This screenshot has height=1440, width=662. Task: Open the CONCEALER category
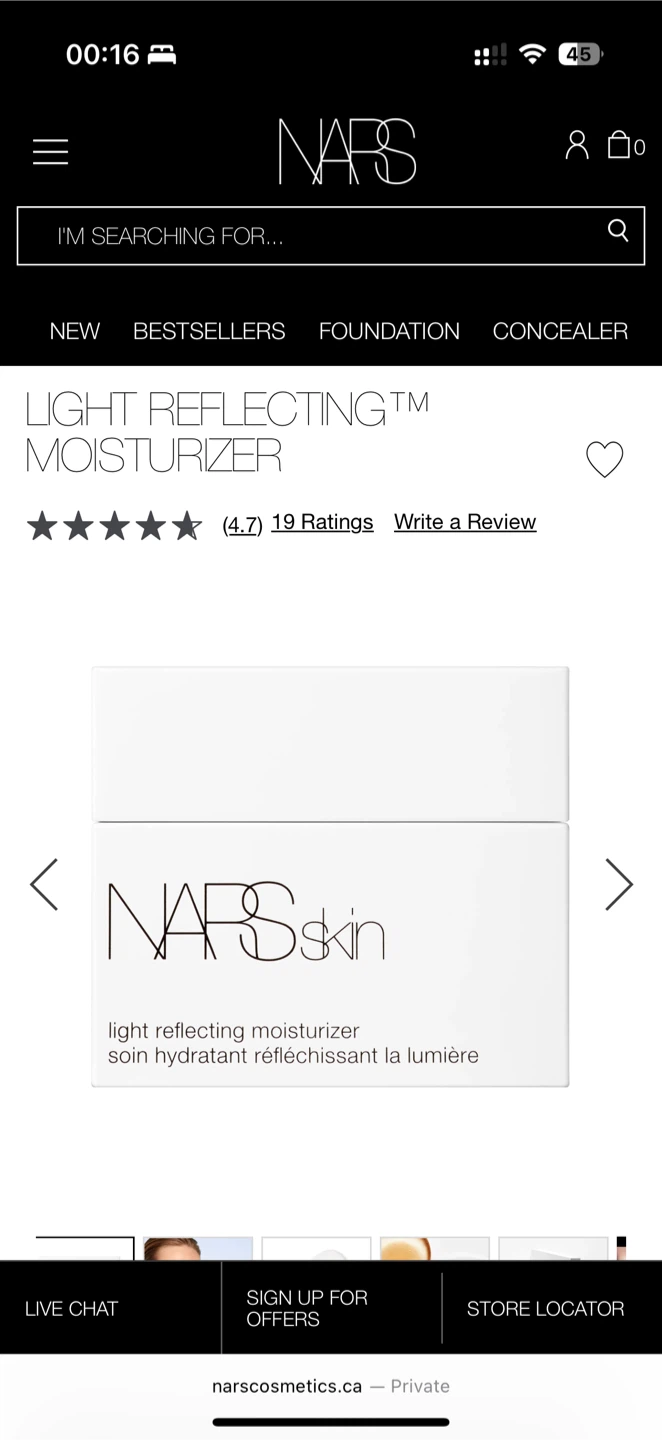(560, 331)
